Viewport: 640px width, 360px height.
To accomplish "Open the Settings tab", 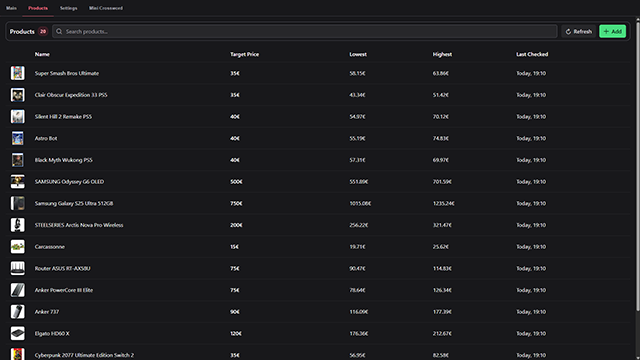I will coord(68,8).
